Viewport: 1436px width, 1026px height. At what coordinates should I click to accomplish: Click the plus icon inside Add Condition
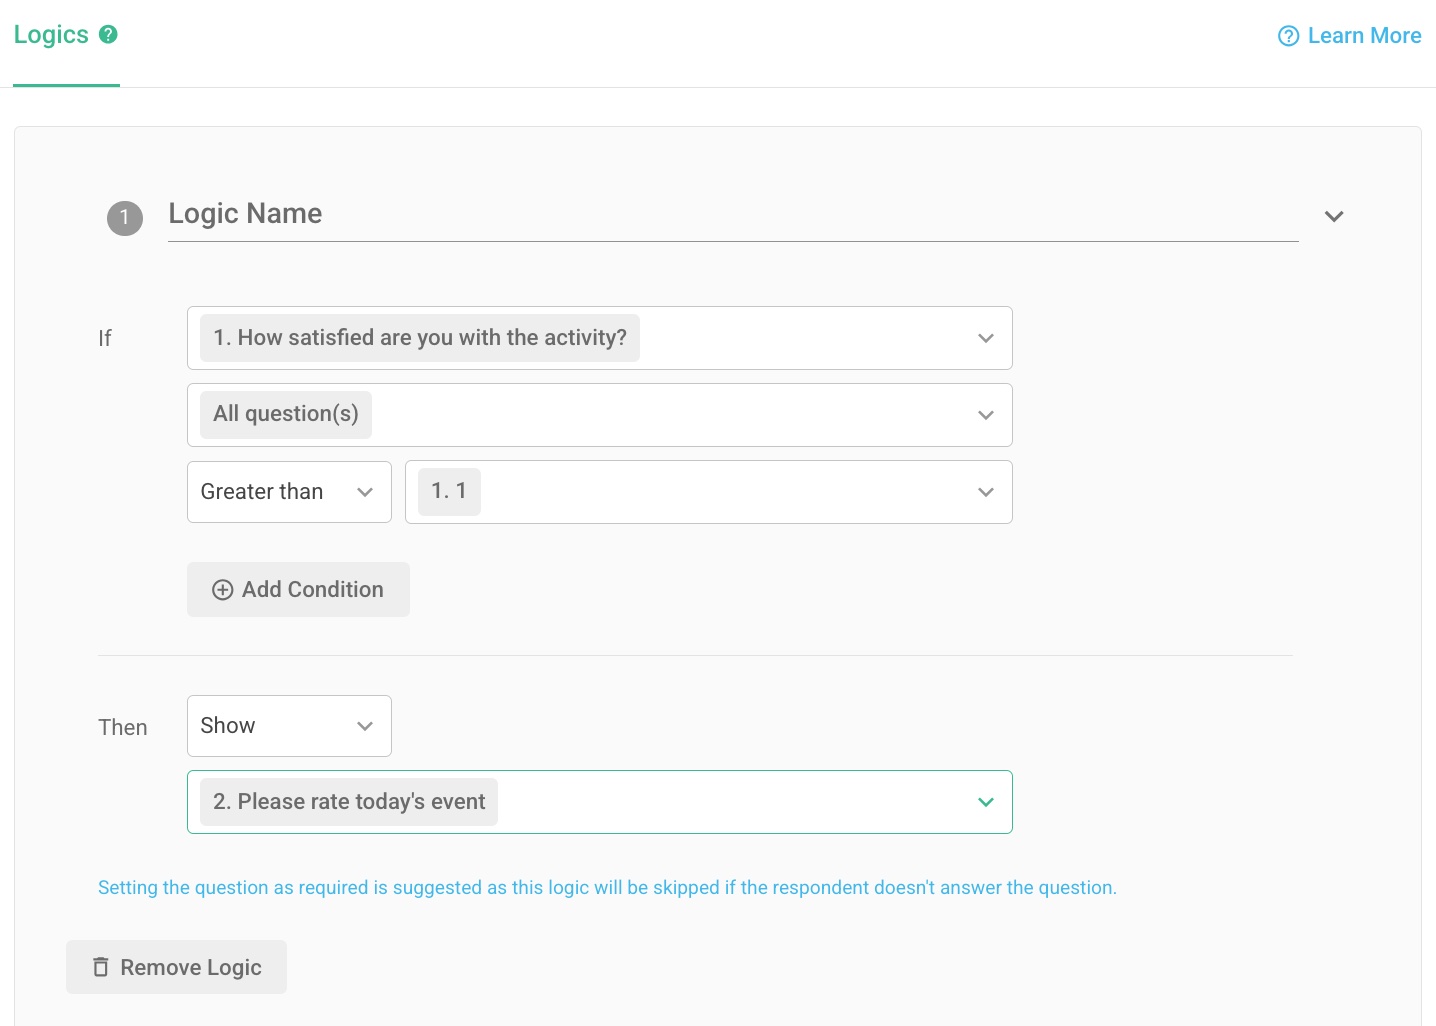(x=222, y=590)
